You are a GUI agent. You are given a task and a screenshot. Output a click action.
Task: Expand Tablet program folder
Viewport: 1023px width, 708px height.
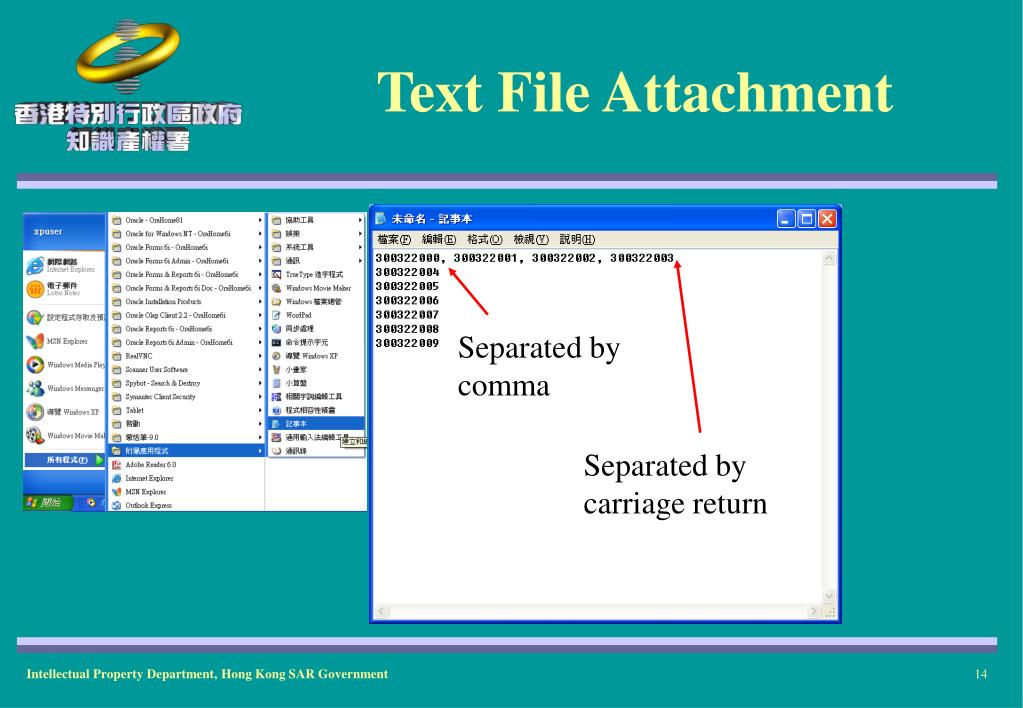(187, 410)
